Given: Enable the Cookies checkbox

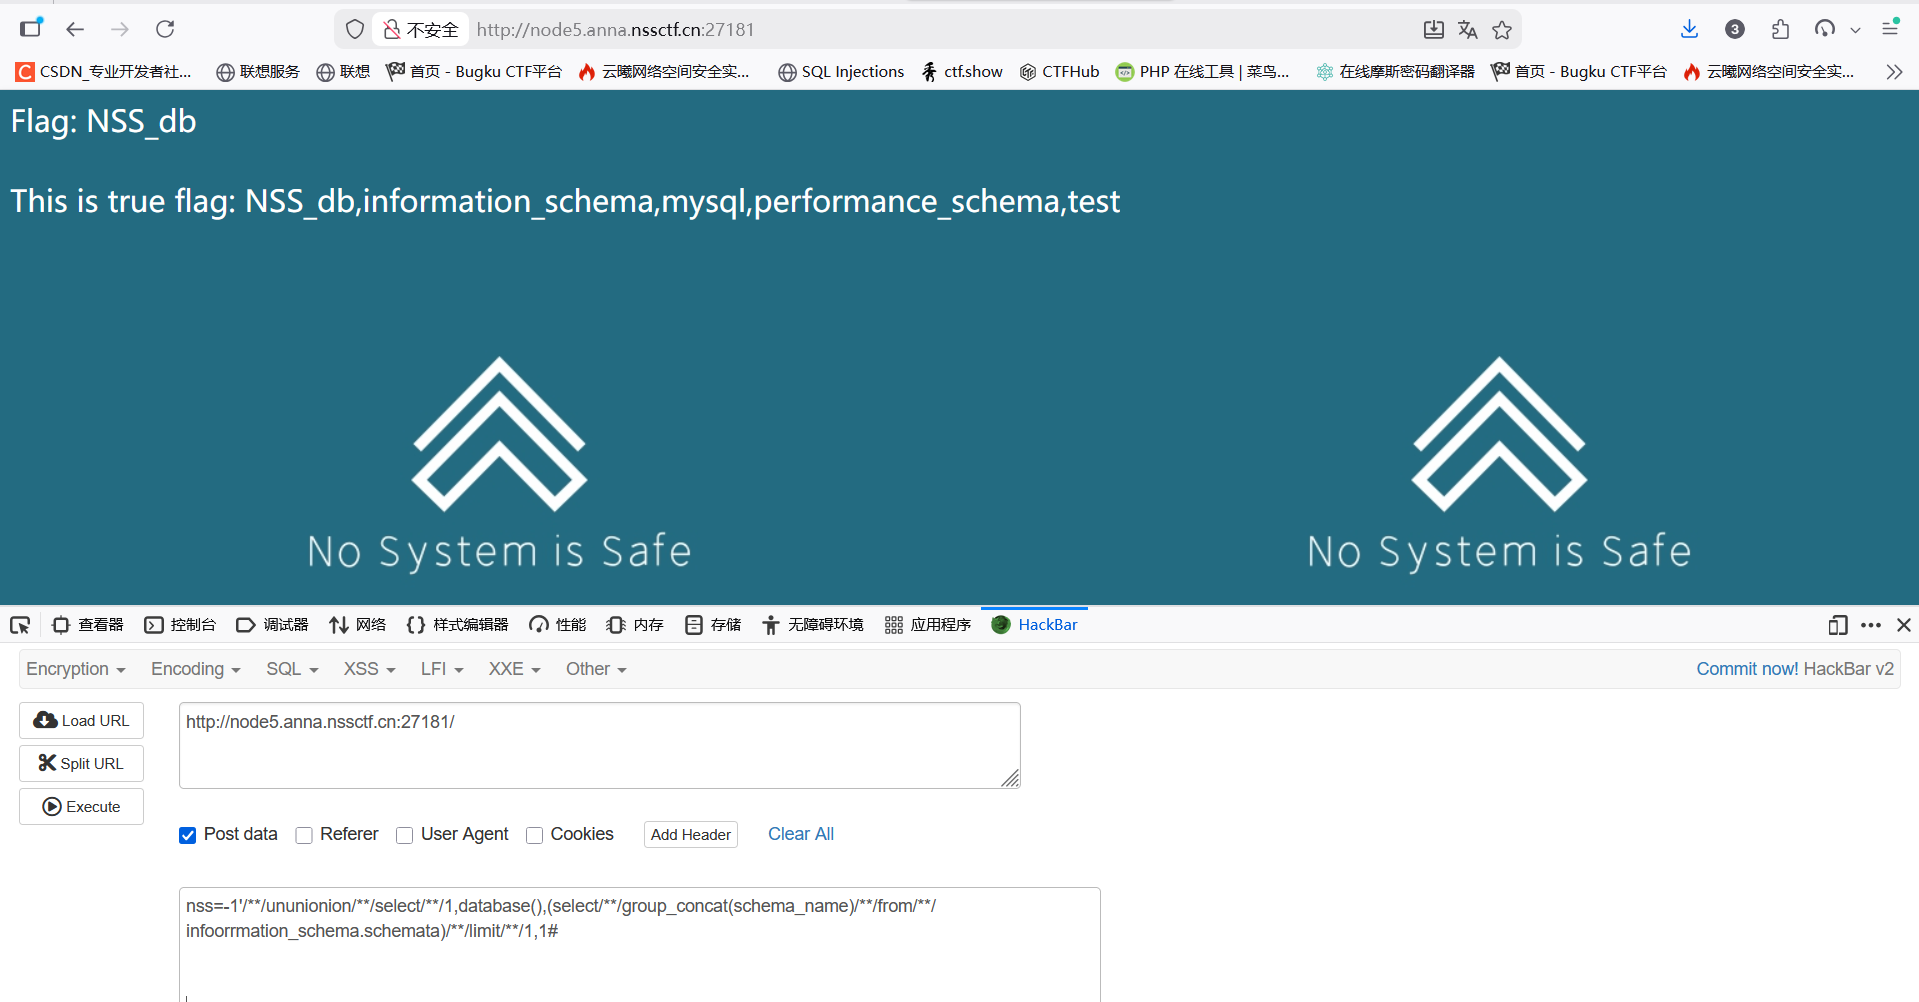Looking at the screenshot, I should tap(534, 835).
